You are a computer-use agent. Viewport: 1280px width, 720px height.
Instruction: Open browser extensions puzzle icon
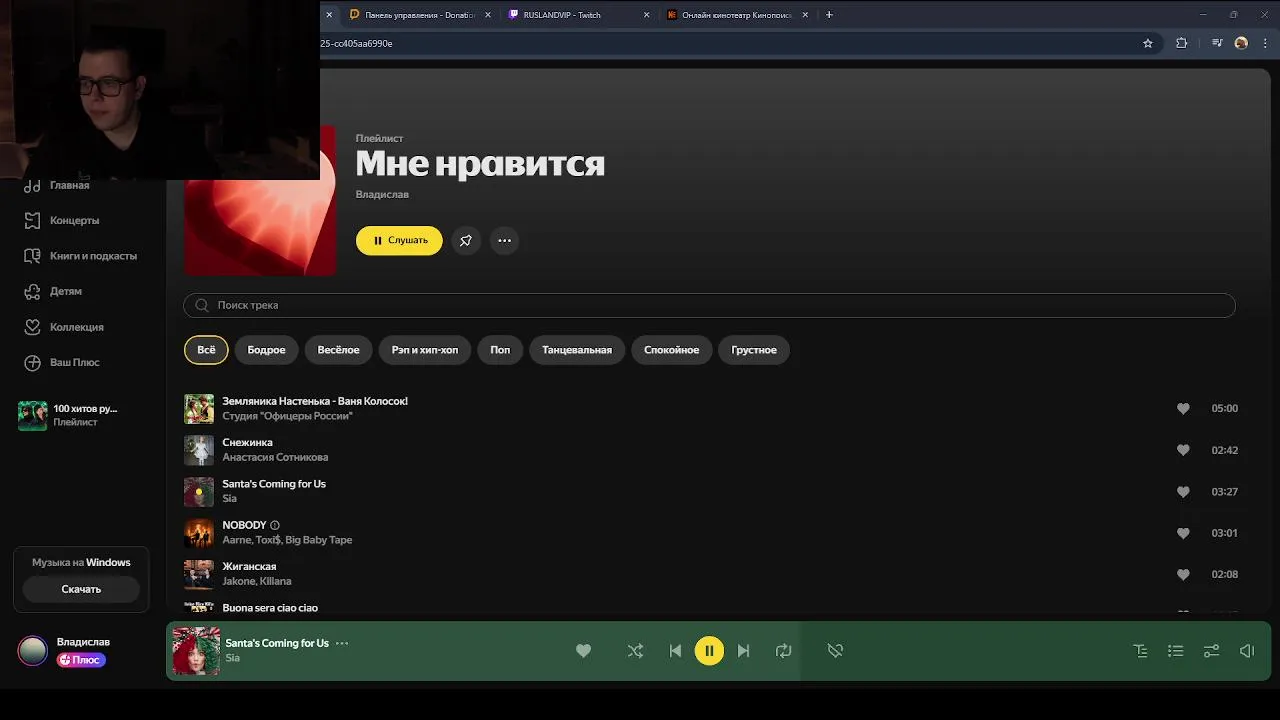tap(1182, 43)
